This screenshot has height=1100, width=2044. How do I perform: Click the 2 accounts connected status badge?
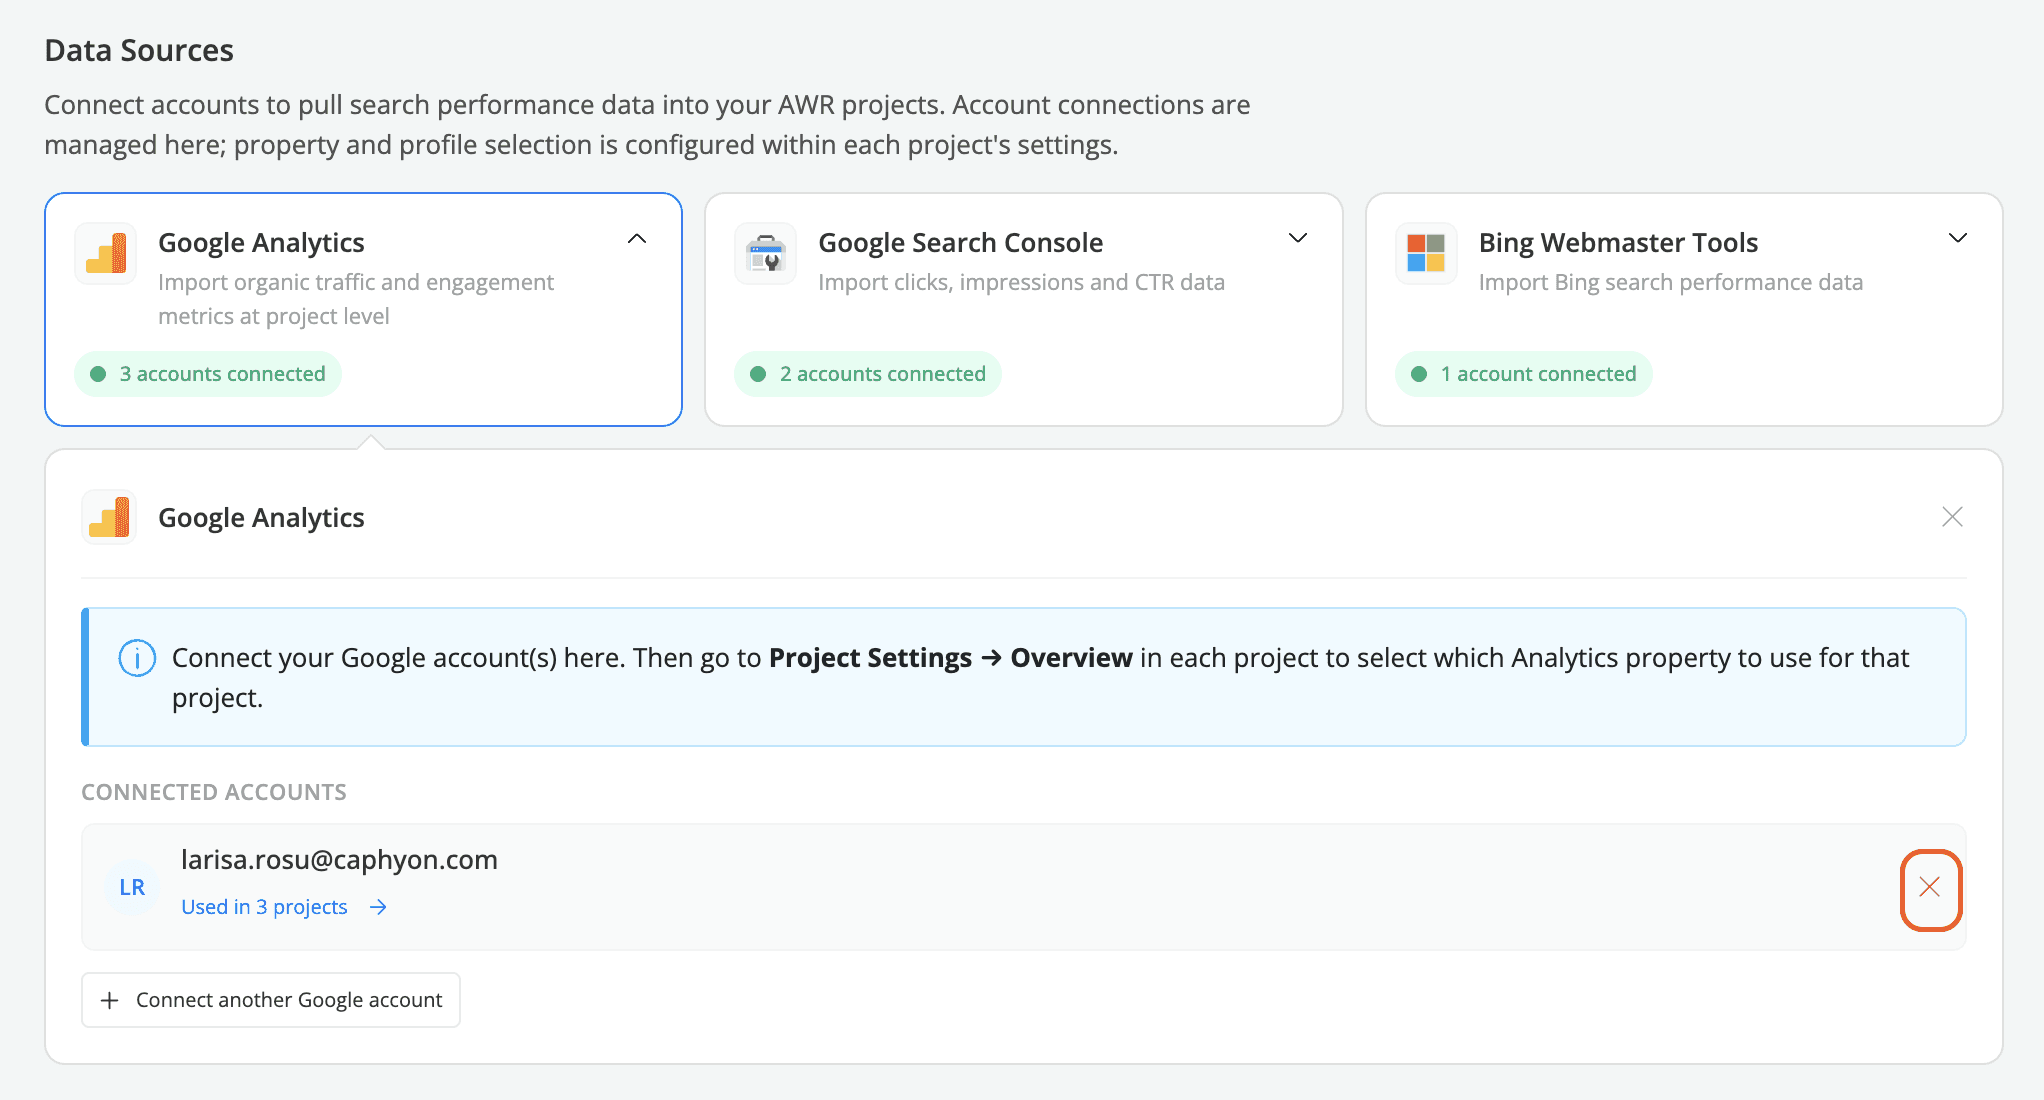click(x=868, y=374)
